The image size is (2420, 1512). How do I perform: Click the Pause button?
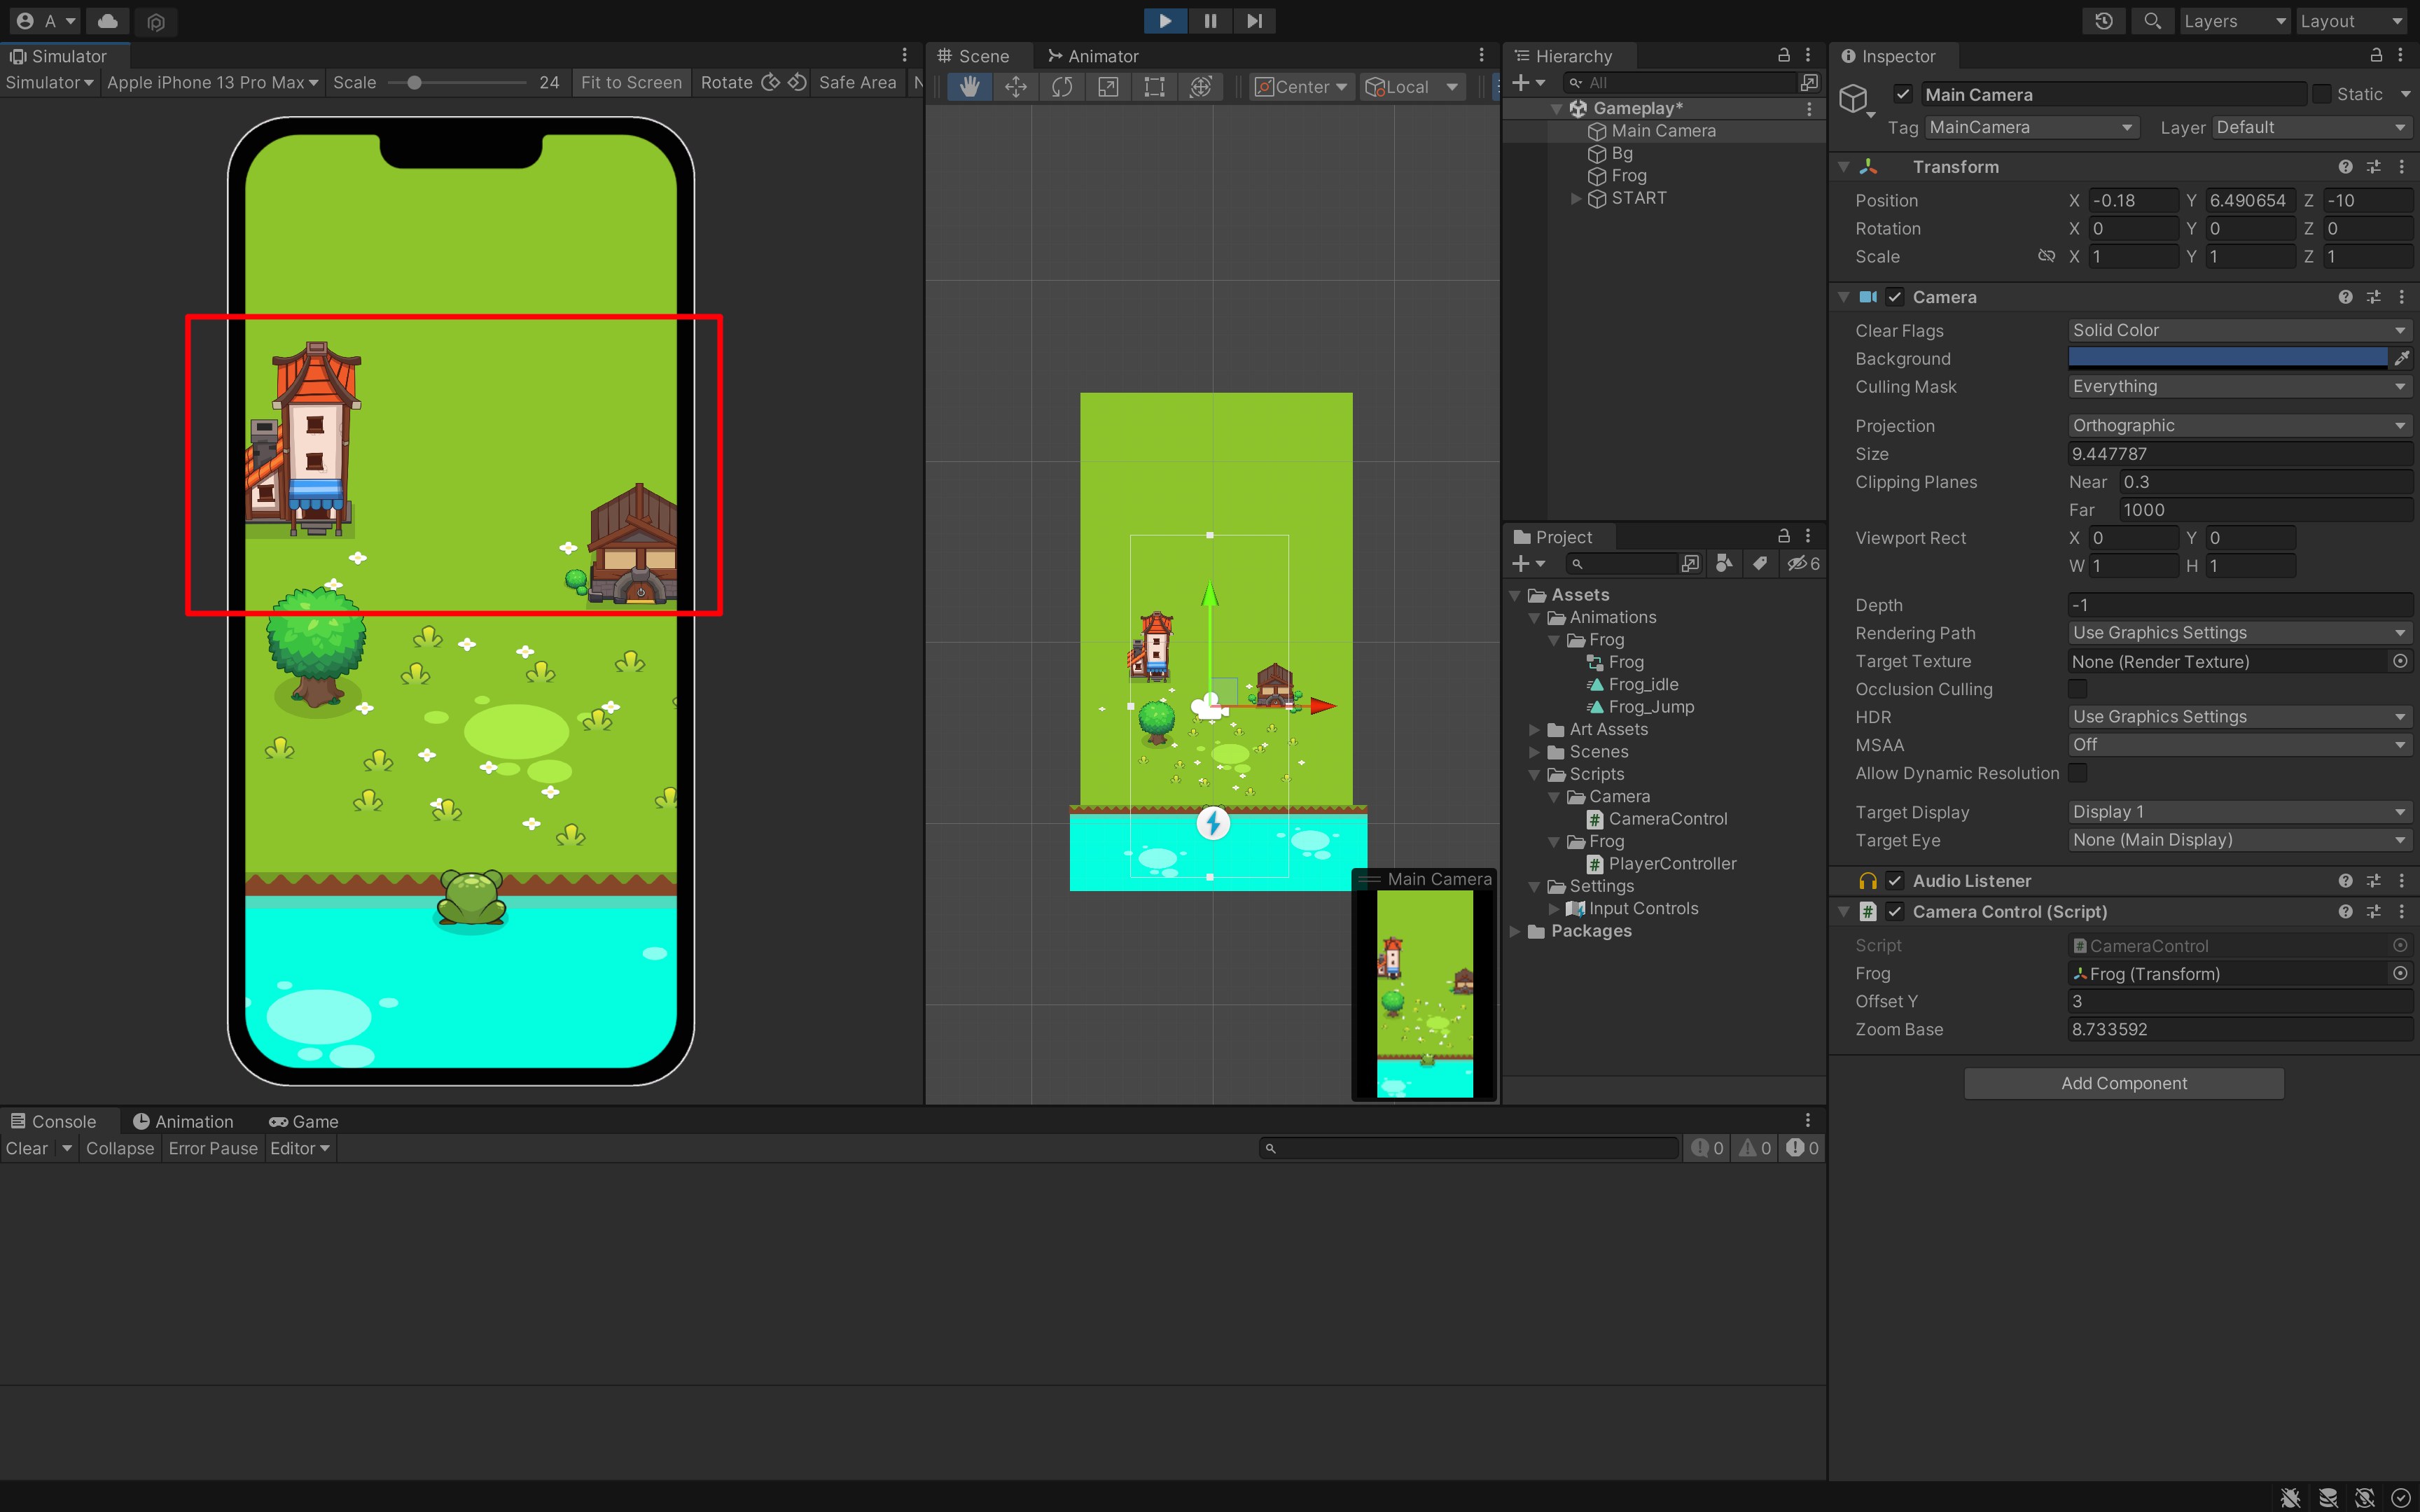tap(1210, 21)
